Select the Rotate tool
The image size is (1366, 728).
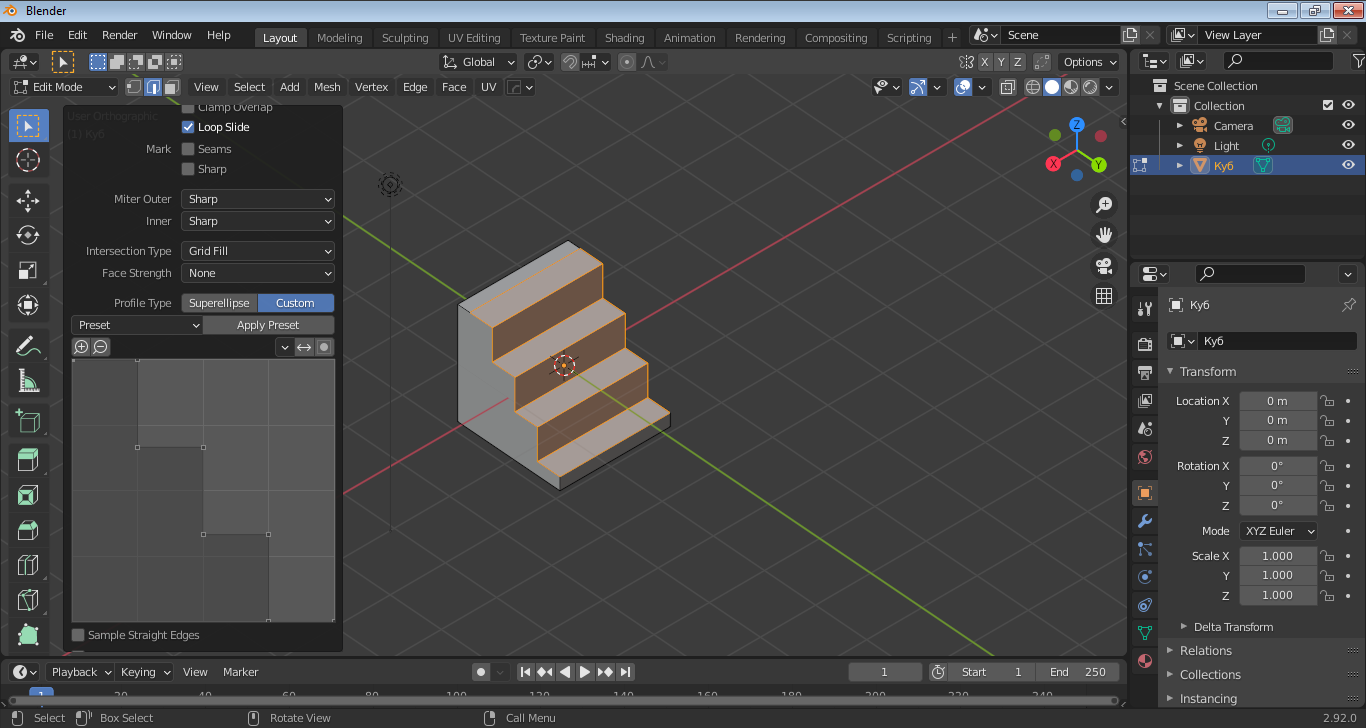coord(28,235)
